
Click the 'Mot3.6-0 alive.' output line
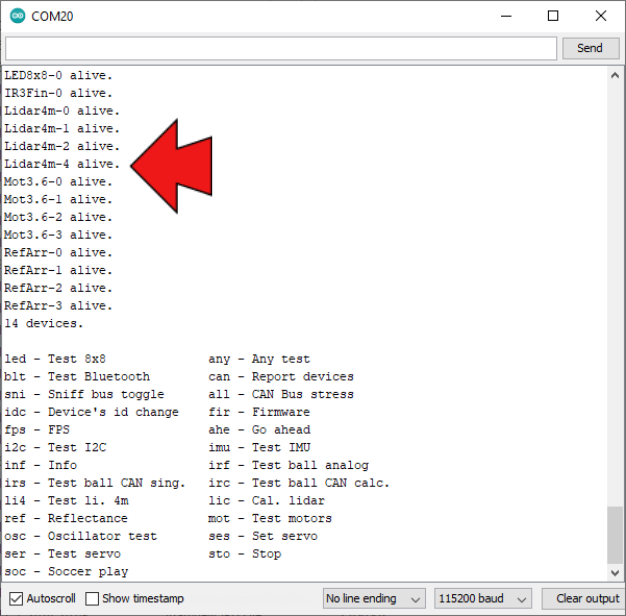(59, 182)
